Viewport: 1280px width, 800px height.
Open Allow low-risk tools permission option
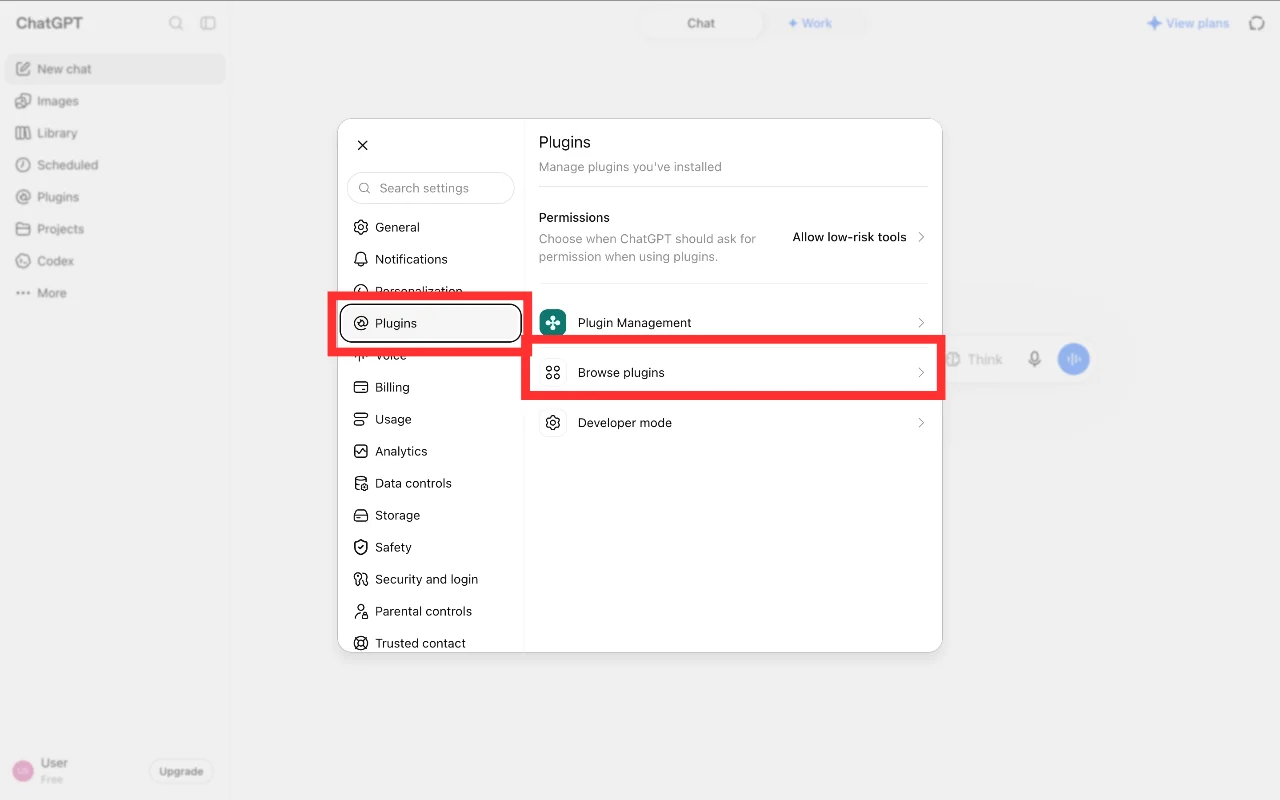pos(859,237)
